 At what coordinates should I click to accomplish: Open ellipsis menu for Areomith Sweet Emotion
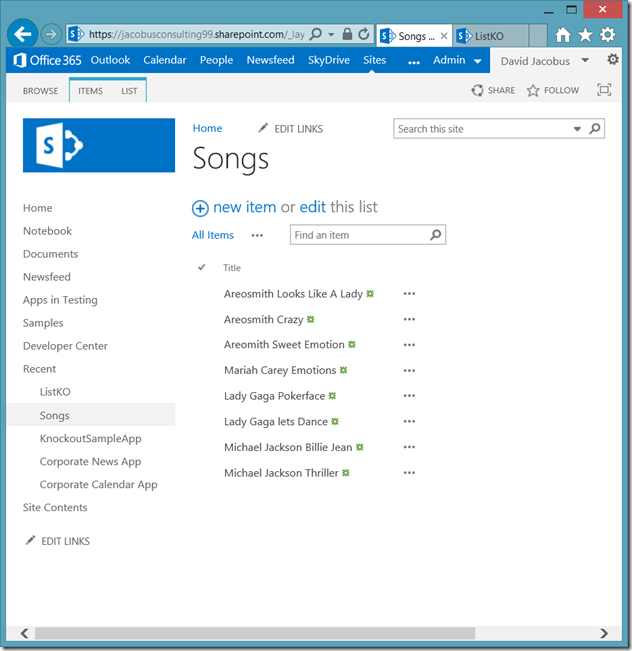coord(409,345)
